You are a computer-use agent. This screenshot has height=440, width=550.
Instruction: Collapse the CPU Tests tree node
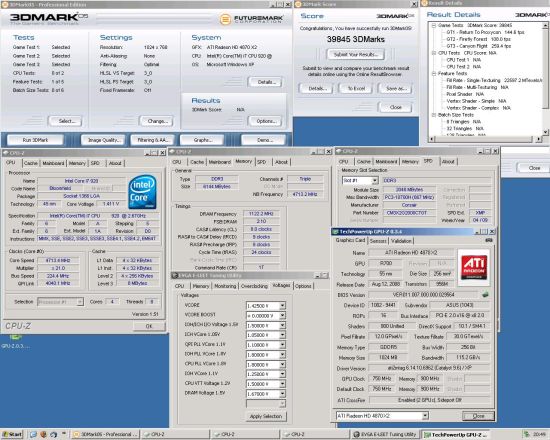click(x=434, y=53)
